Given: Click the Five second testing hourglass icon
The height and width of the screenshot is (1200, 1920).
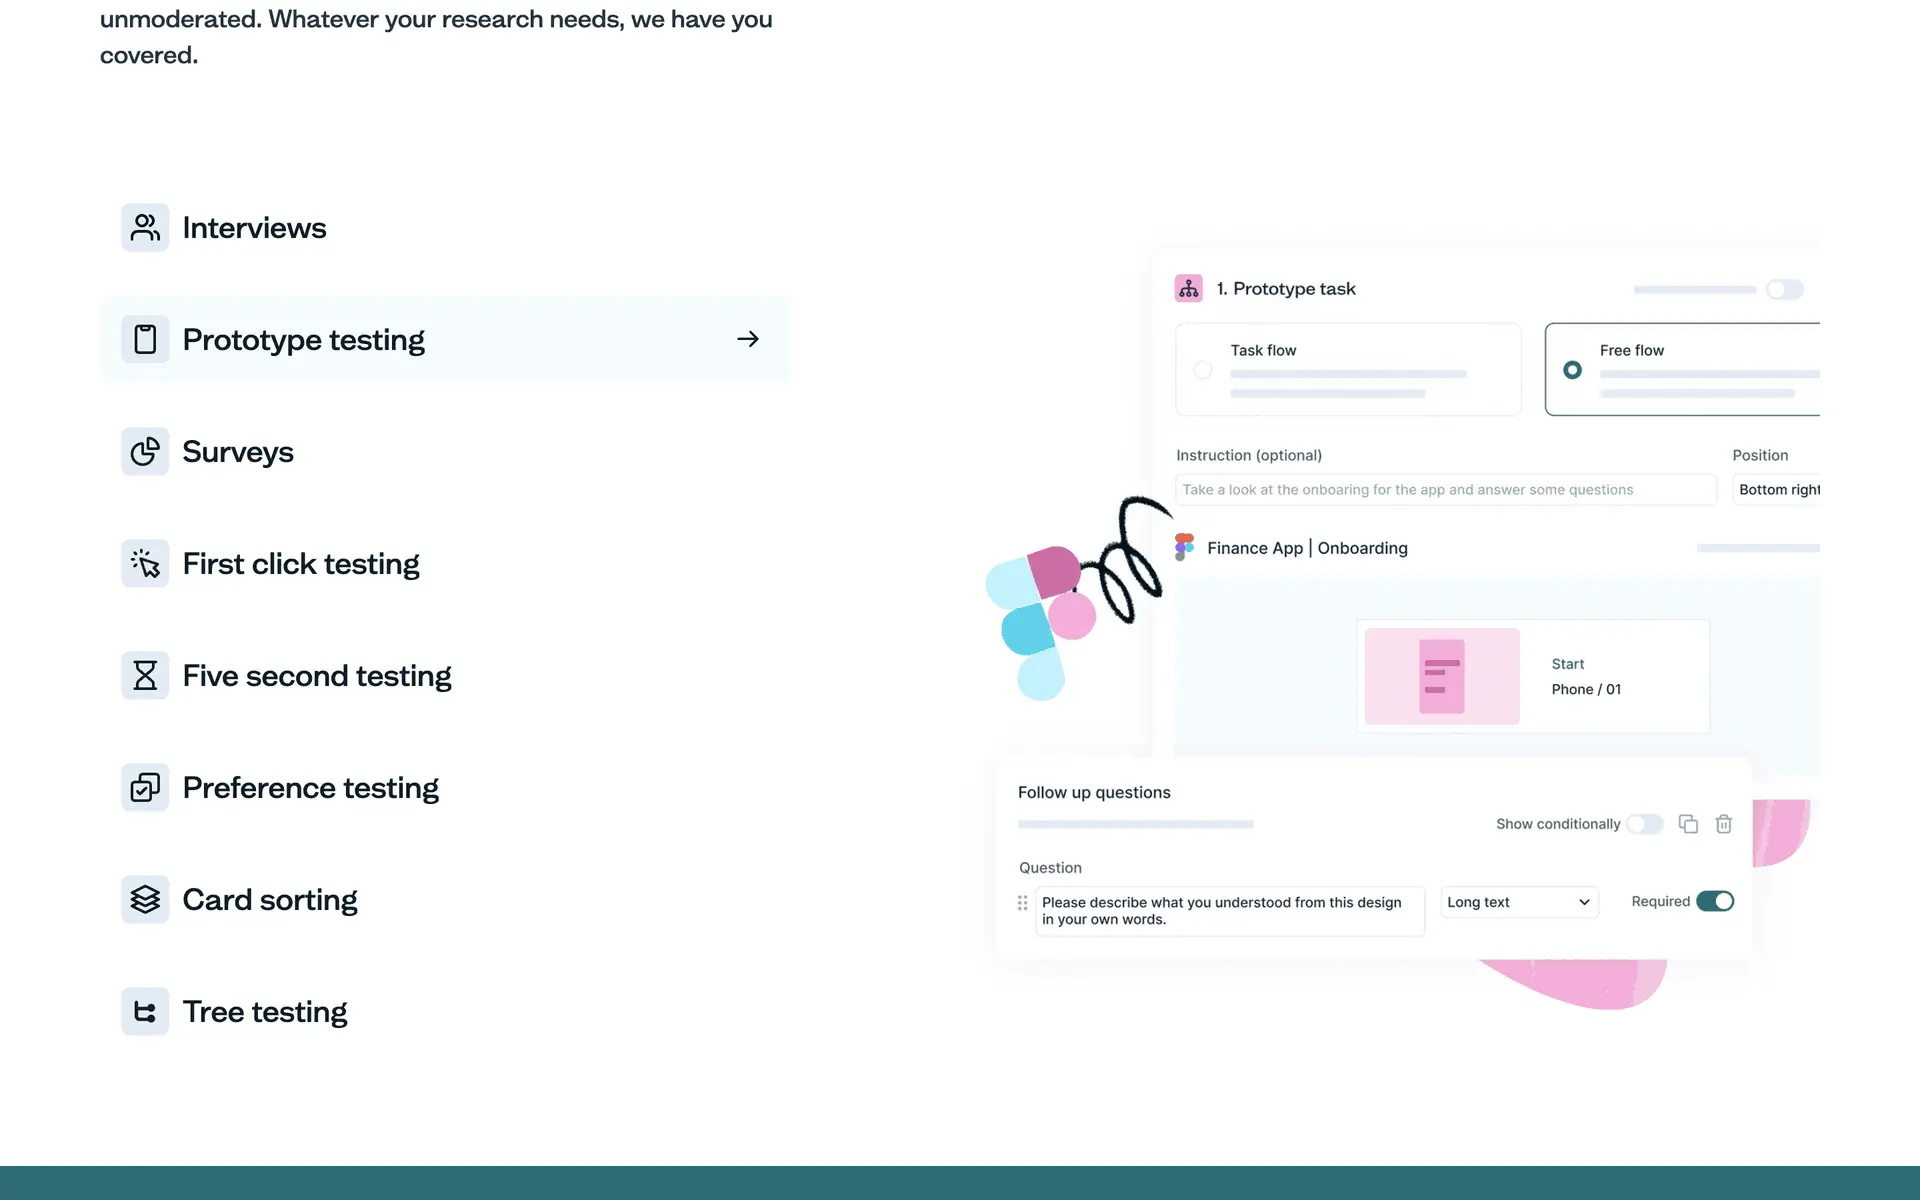Looking at the screenshot, I should (145, 676).
